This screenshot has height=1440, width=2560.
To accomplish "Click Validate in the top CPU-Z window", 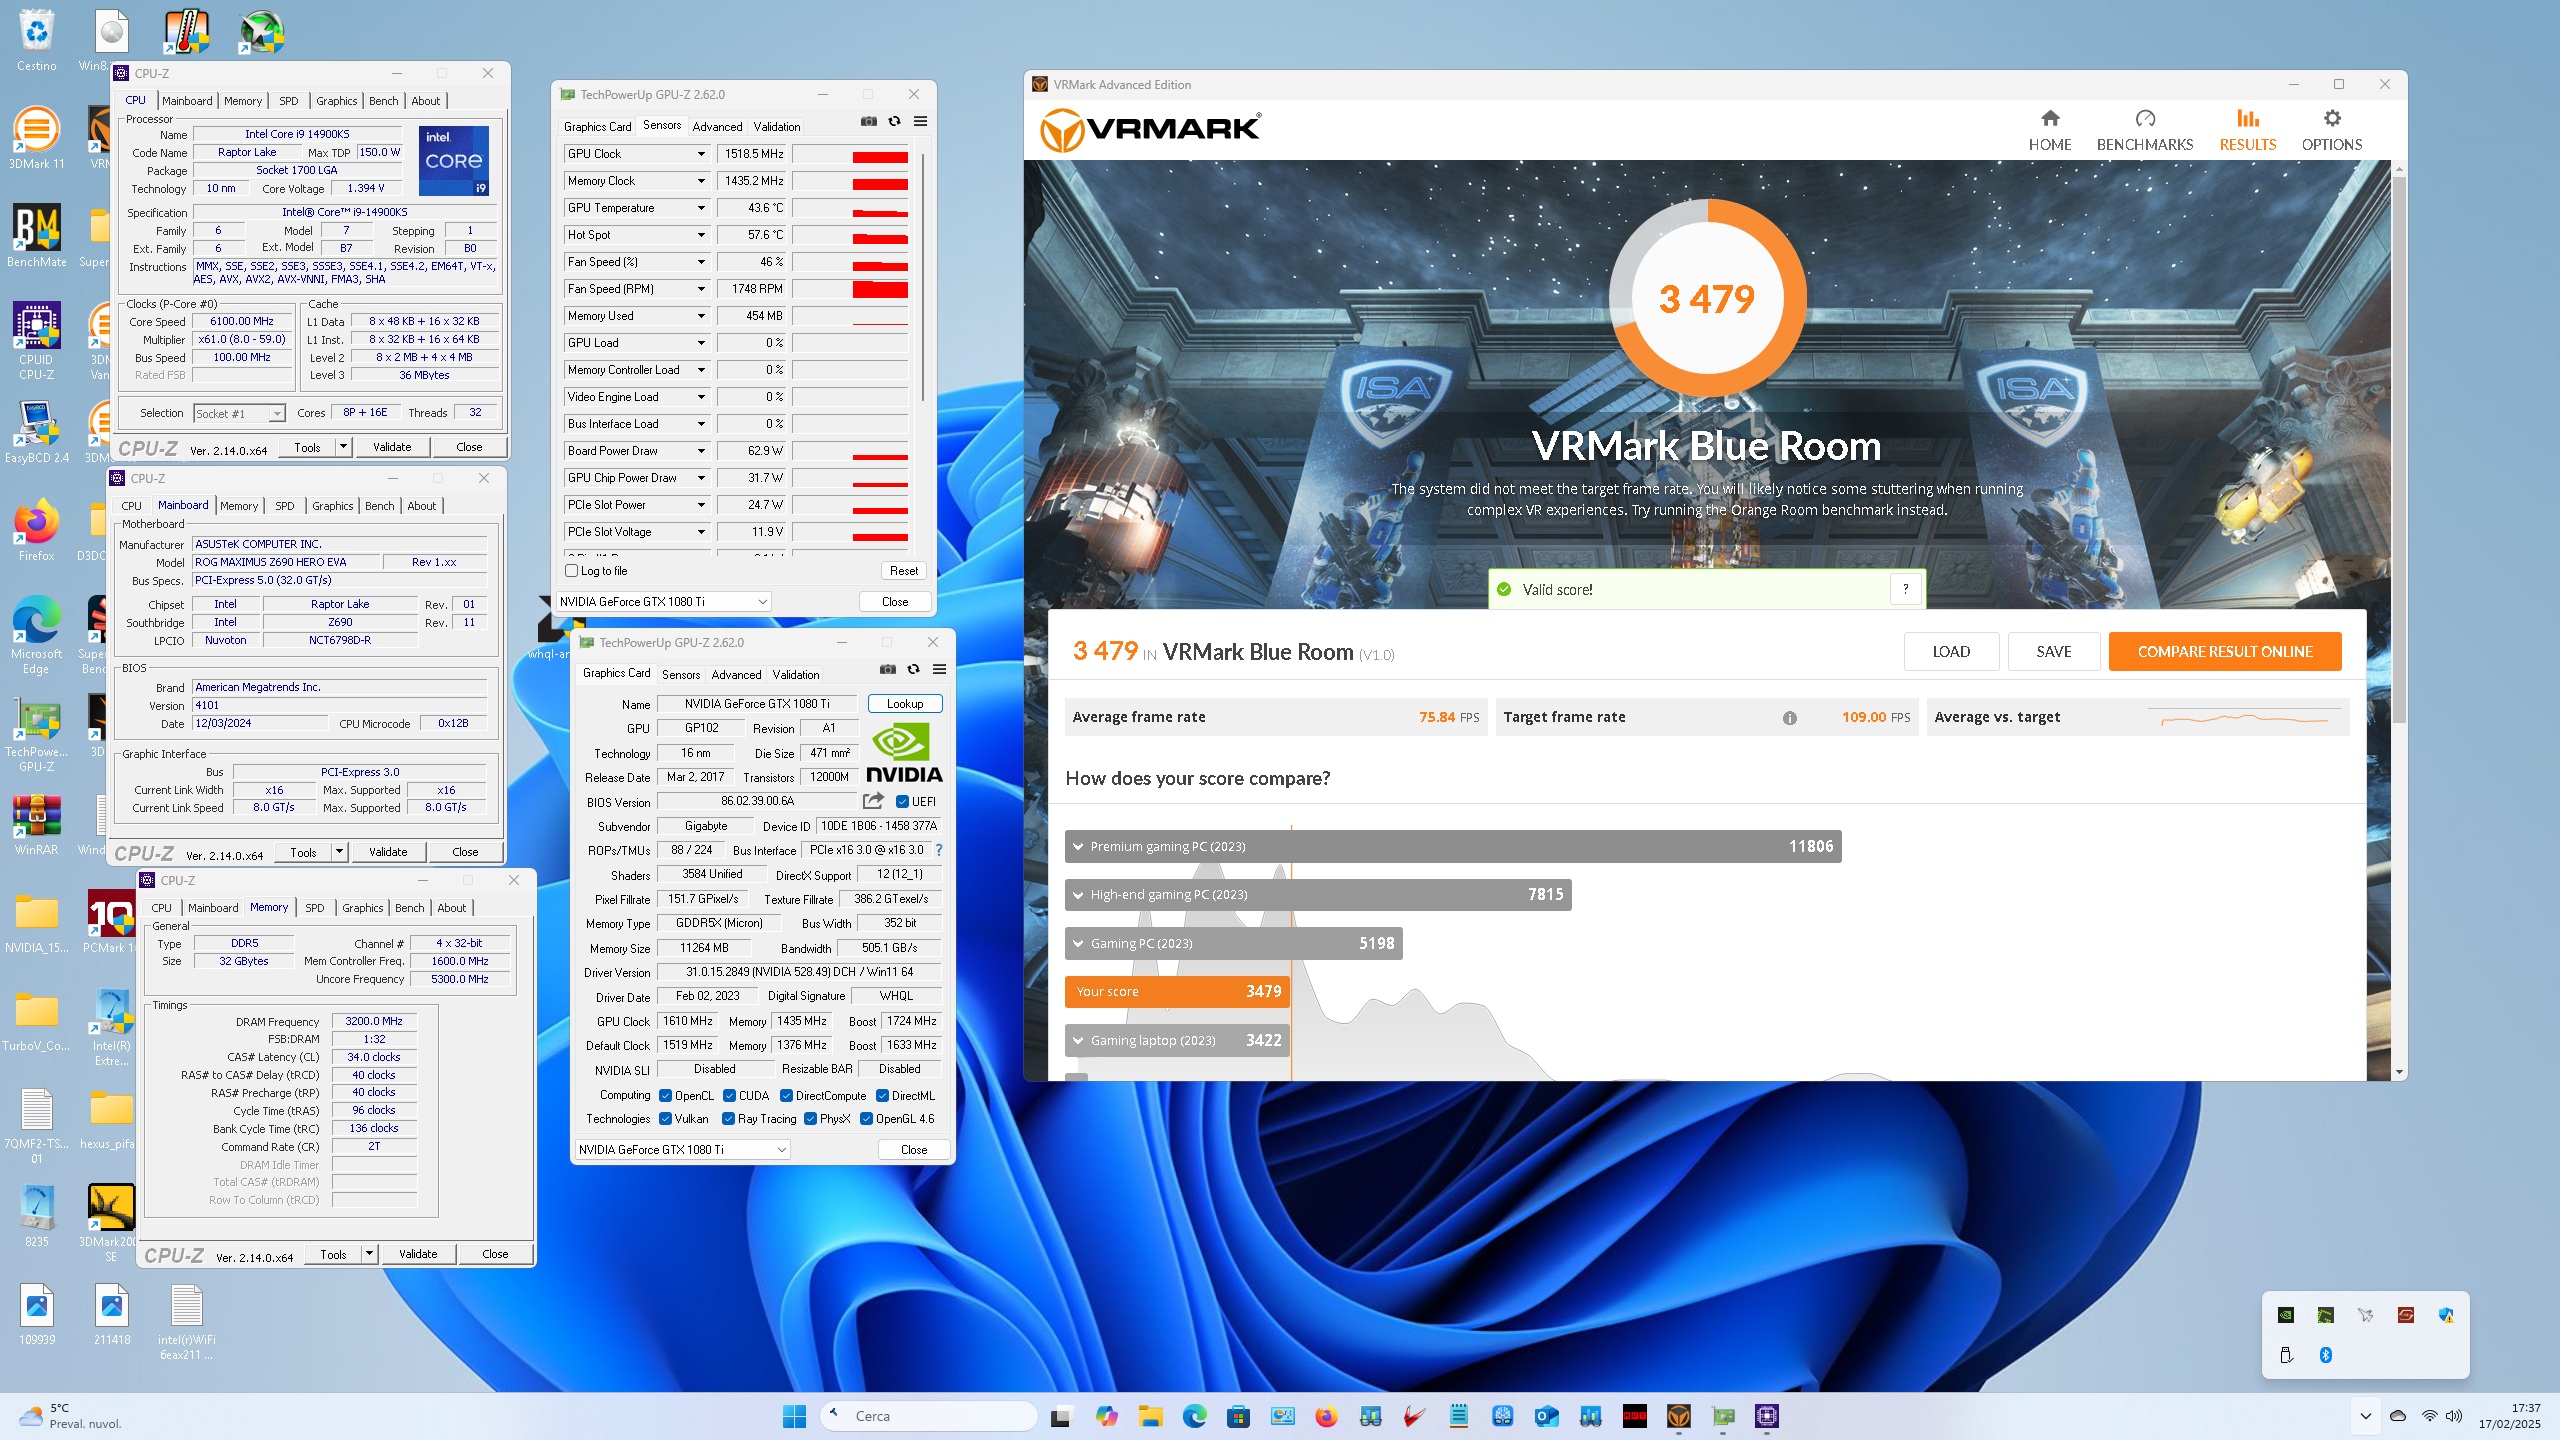I will coord(392,447).
